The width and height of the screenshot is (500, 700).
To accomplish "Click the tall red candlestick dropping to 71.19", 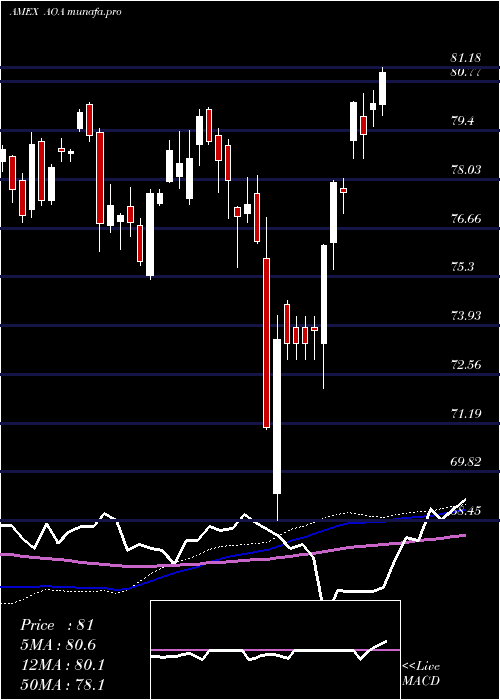I will tap(267, 343).
